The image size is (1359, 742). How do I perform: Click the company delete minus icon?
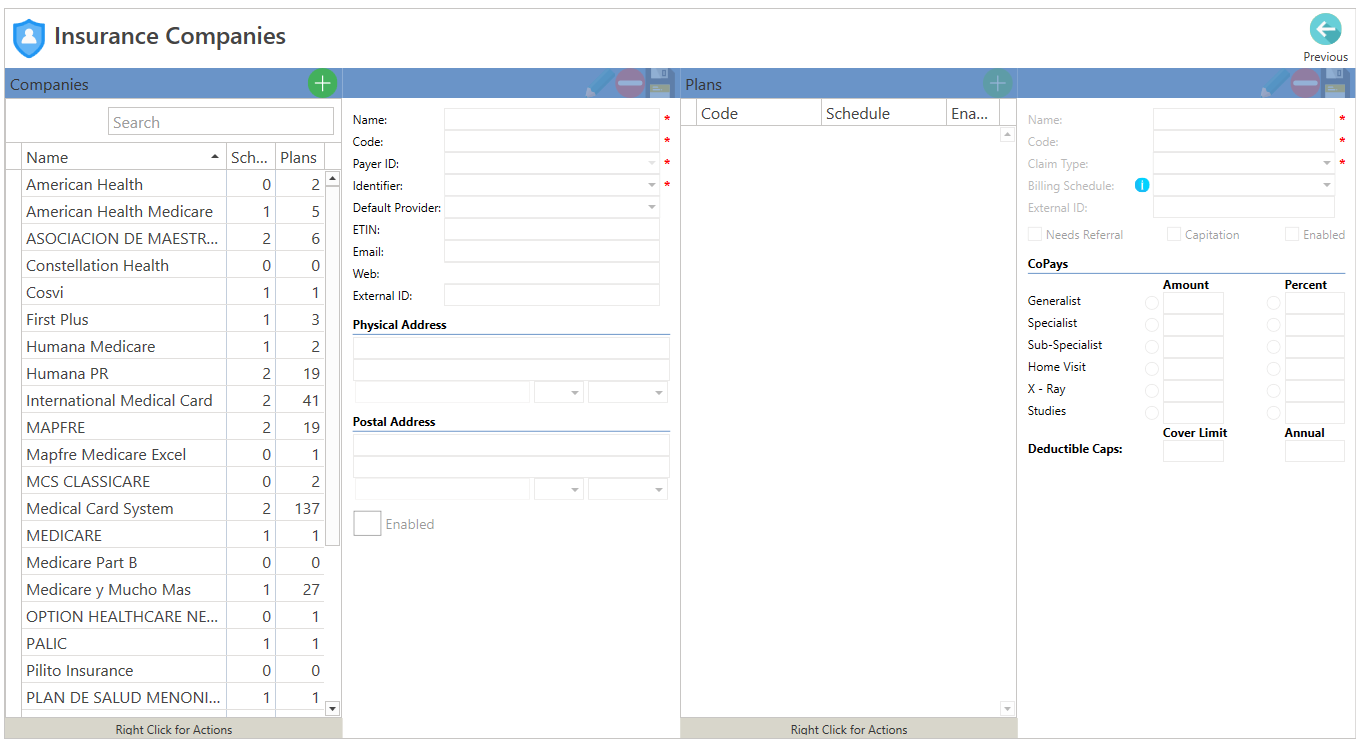[x=630, y=83]
